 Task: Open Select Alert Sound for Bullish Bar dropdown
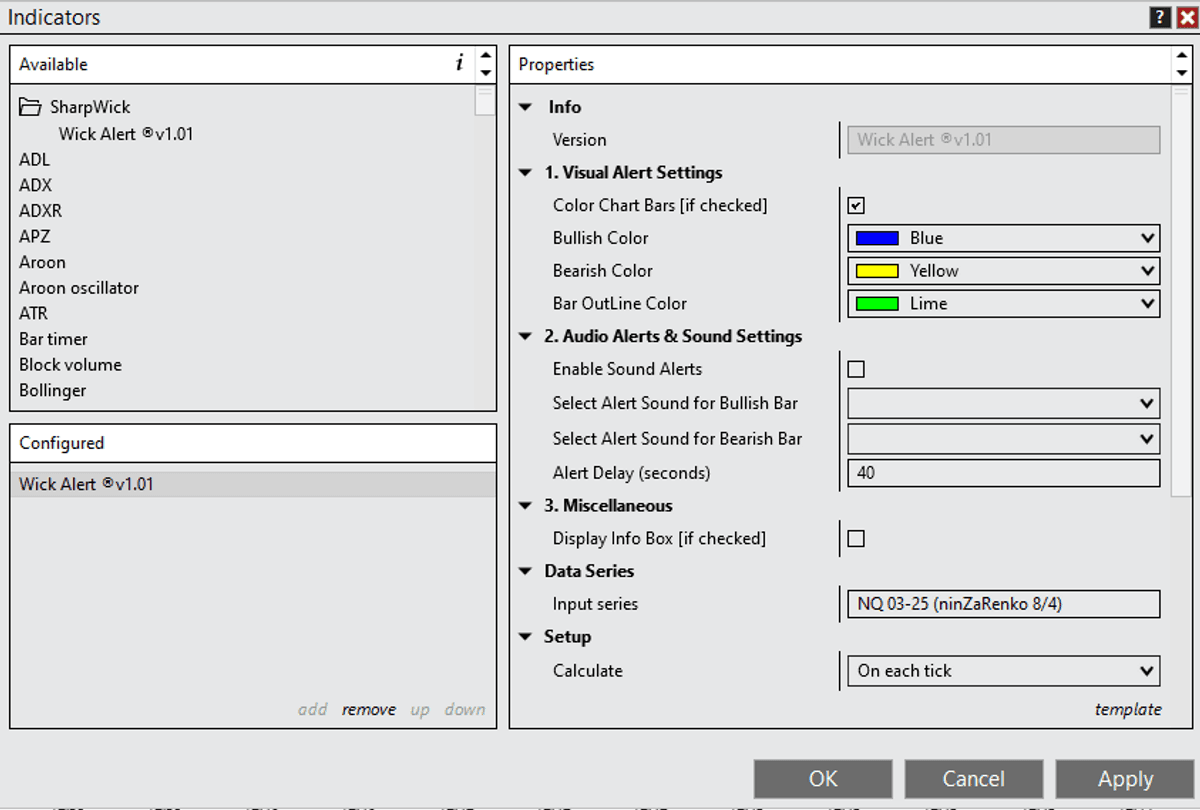click(x=1146, y=403)
